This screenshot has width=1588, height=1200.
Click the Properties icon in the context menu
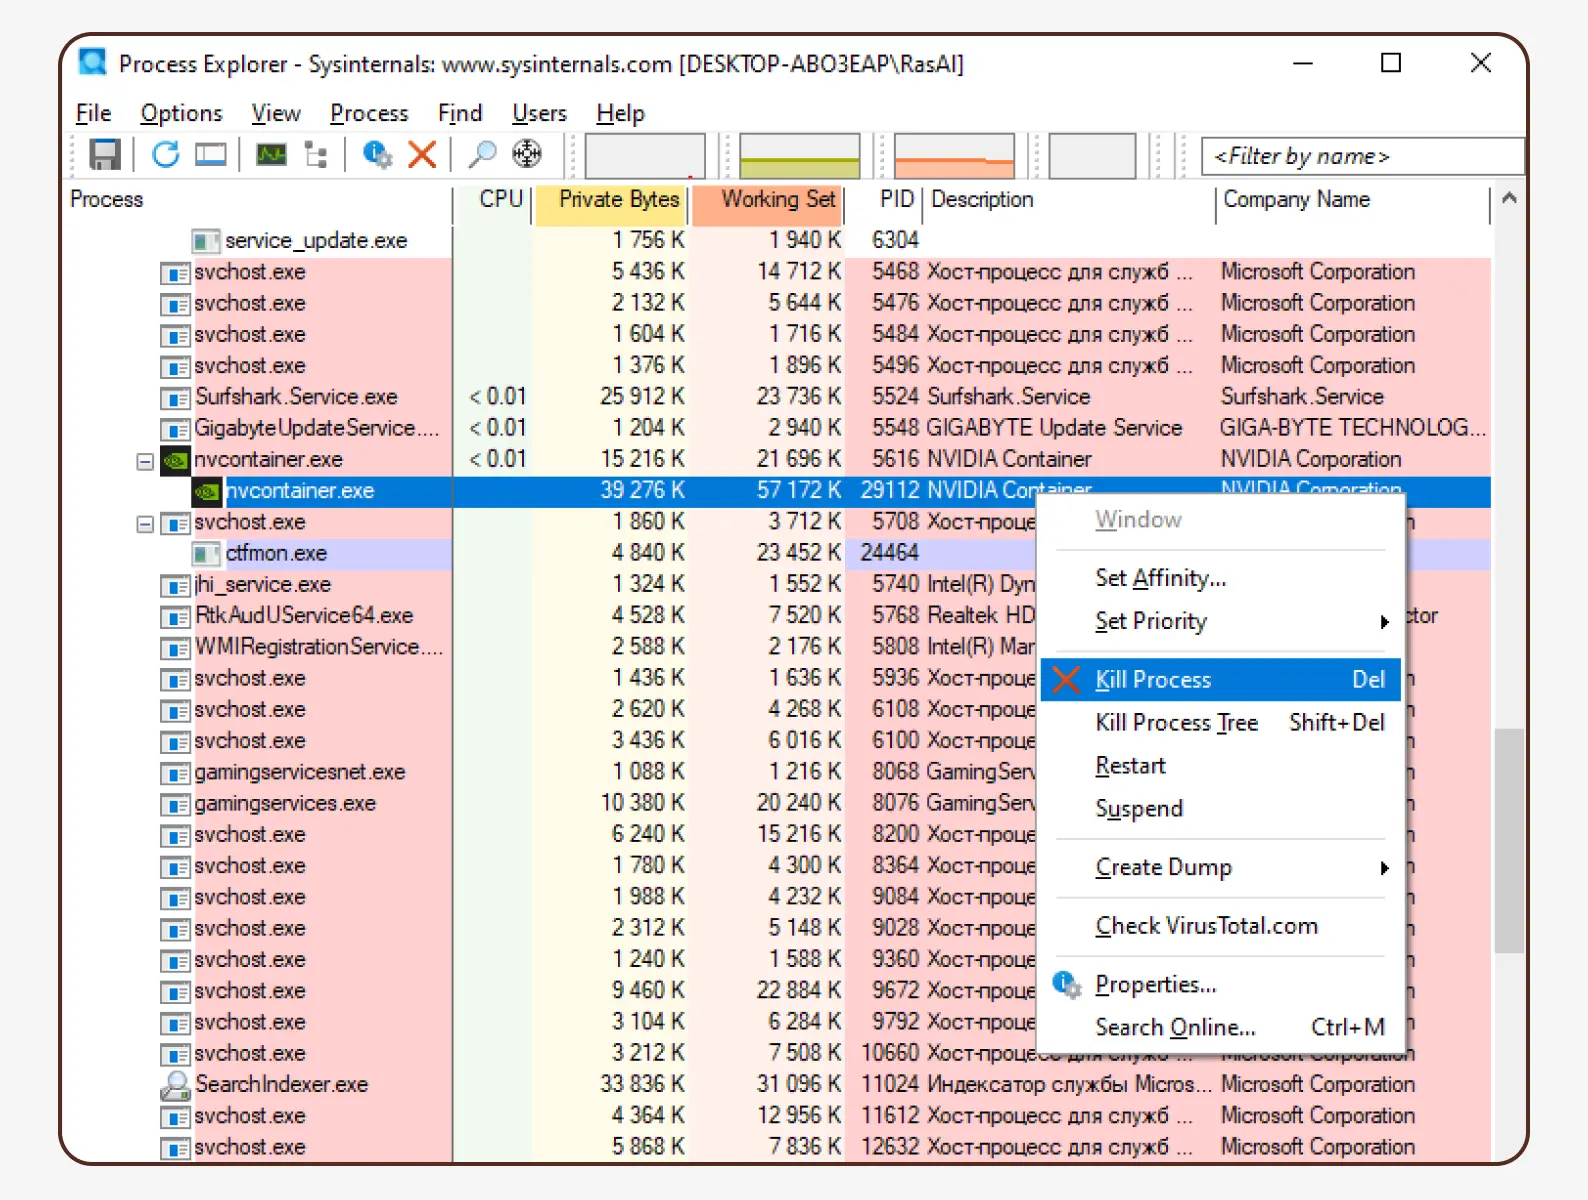pos(1067,985)
